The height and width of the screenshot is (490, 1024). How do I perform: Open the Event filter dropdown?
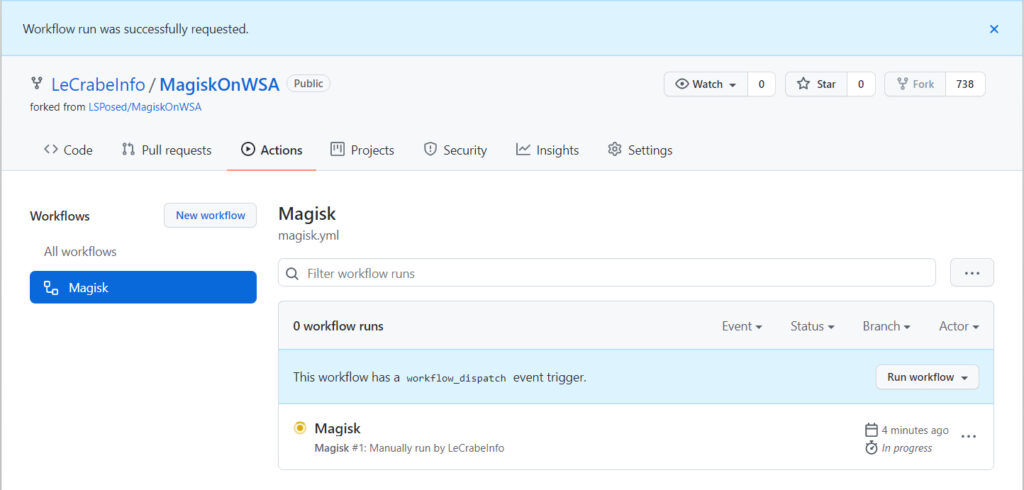coord(741,326)
